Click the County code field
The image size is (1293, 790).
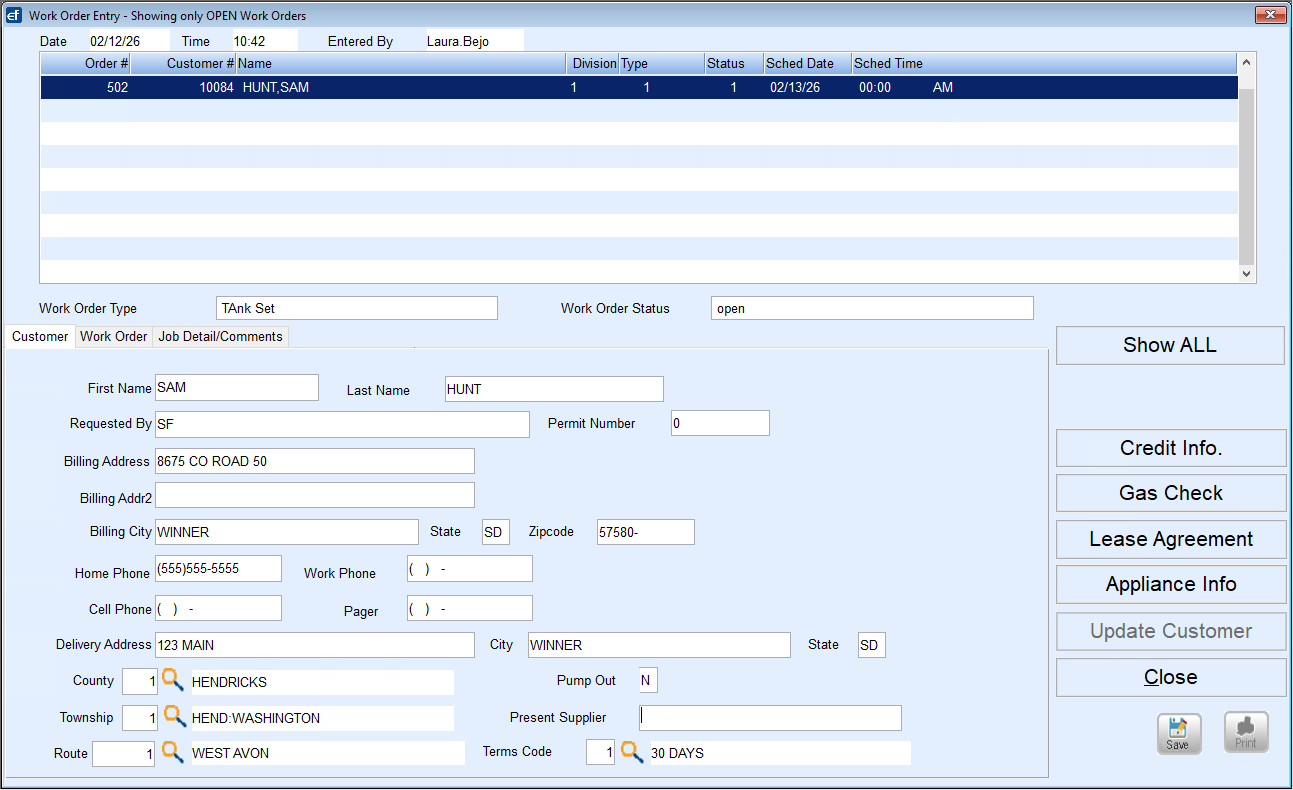tap(140, 682)
